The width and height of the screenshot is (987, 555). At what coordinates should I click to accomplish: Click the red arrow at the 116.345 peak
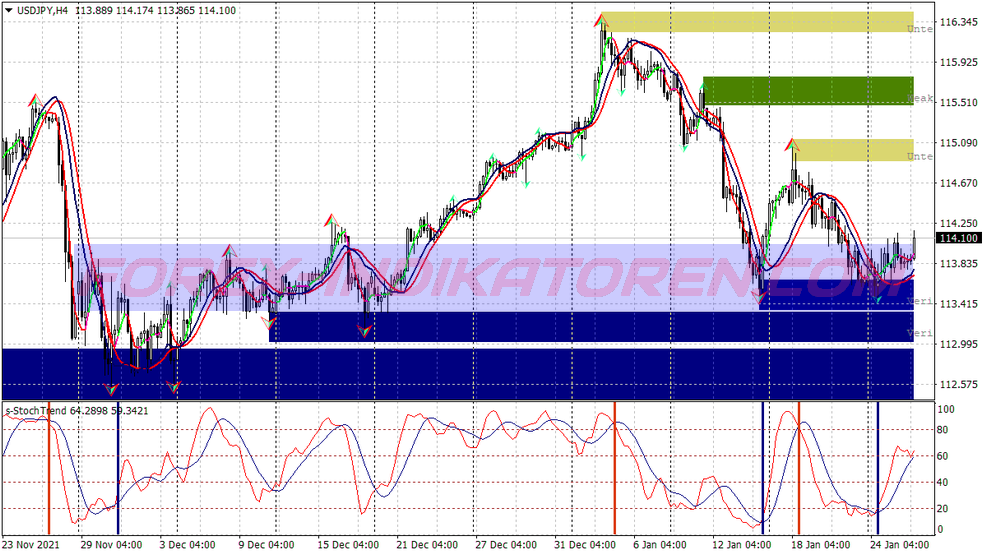pyautogui.click(x=602, y=18)
